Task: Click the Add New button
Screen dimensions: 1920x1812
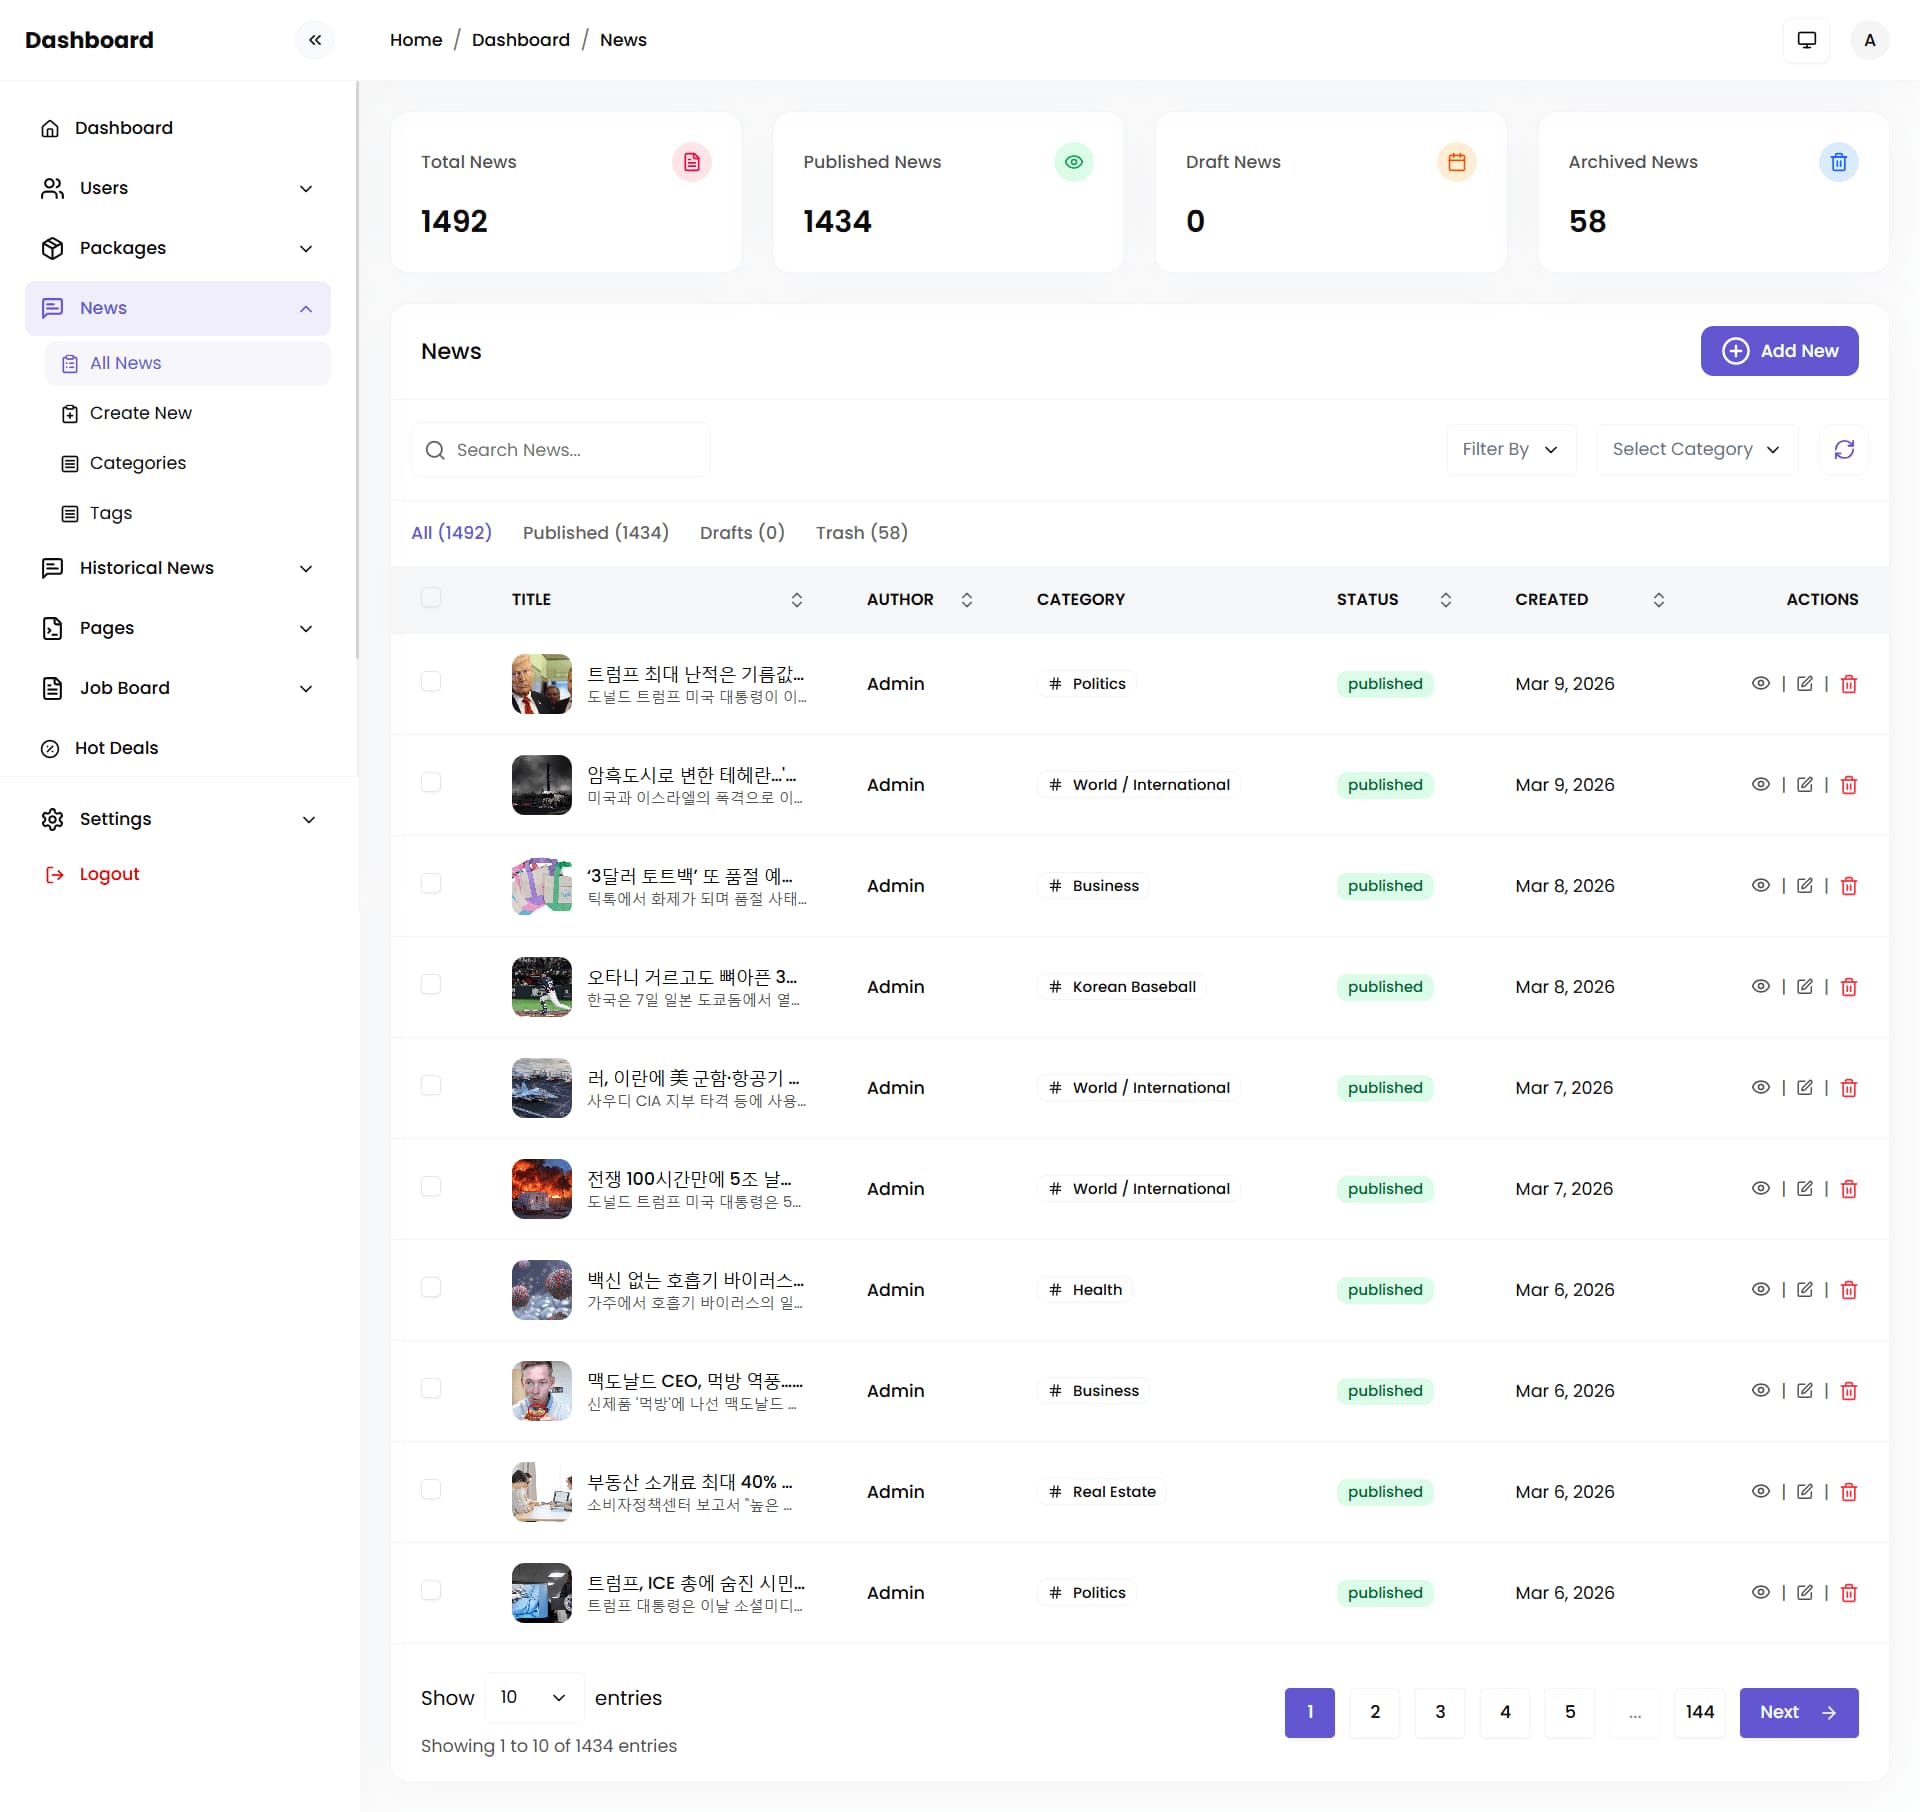Action: tap(1779, 351)
